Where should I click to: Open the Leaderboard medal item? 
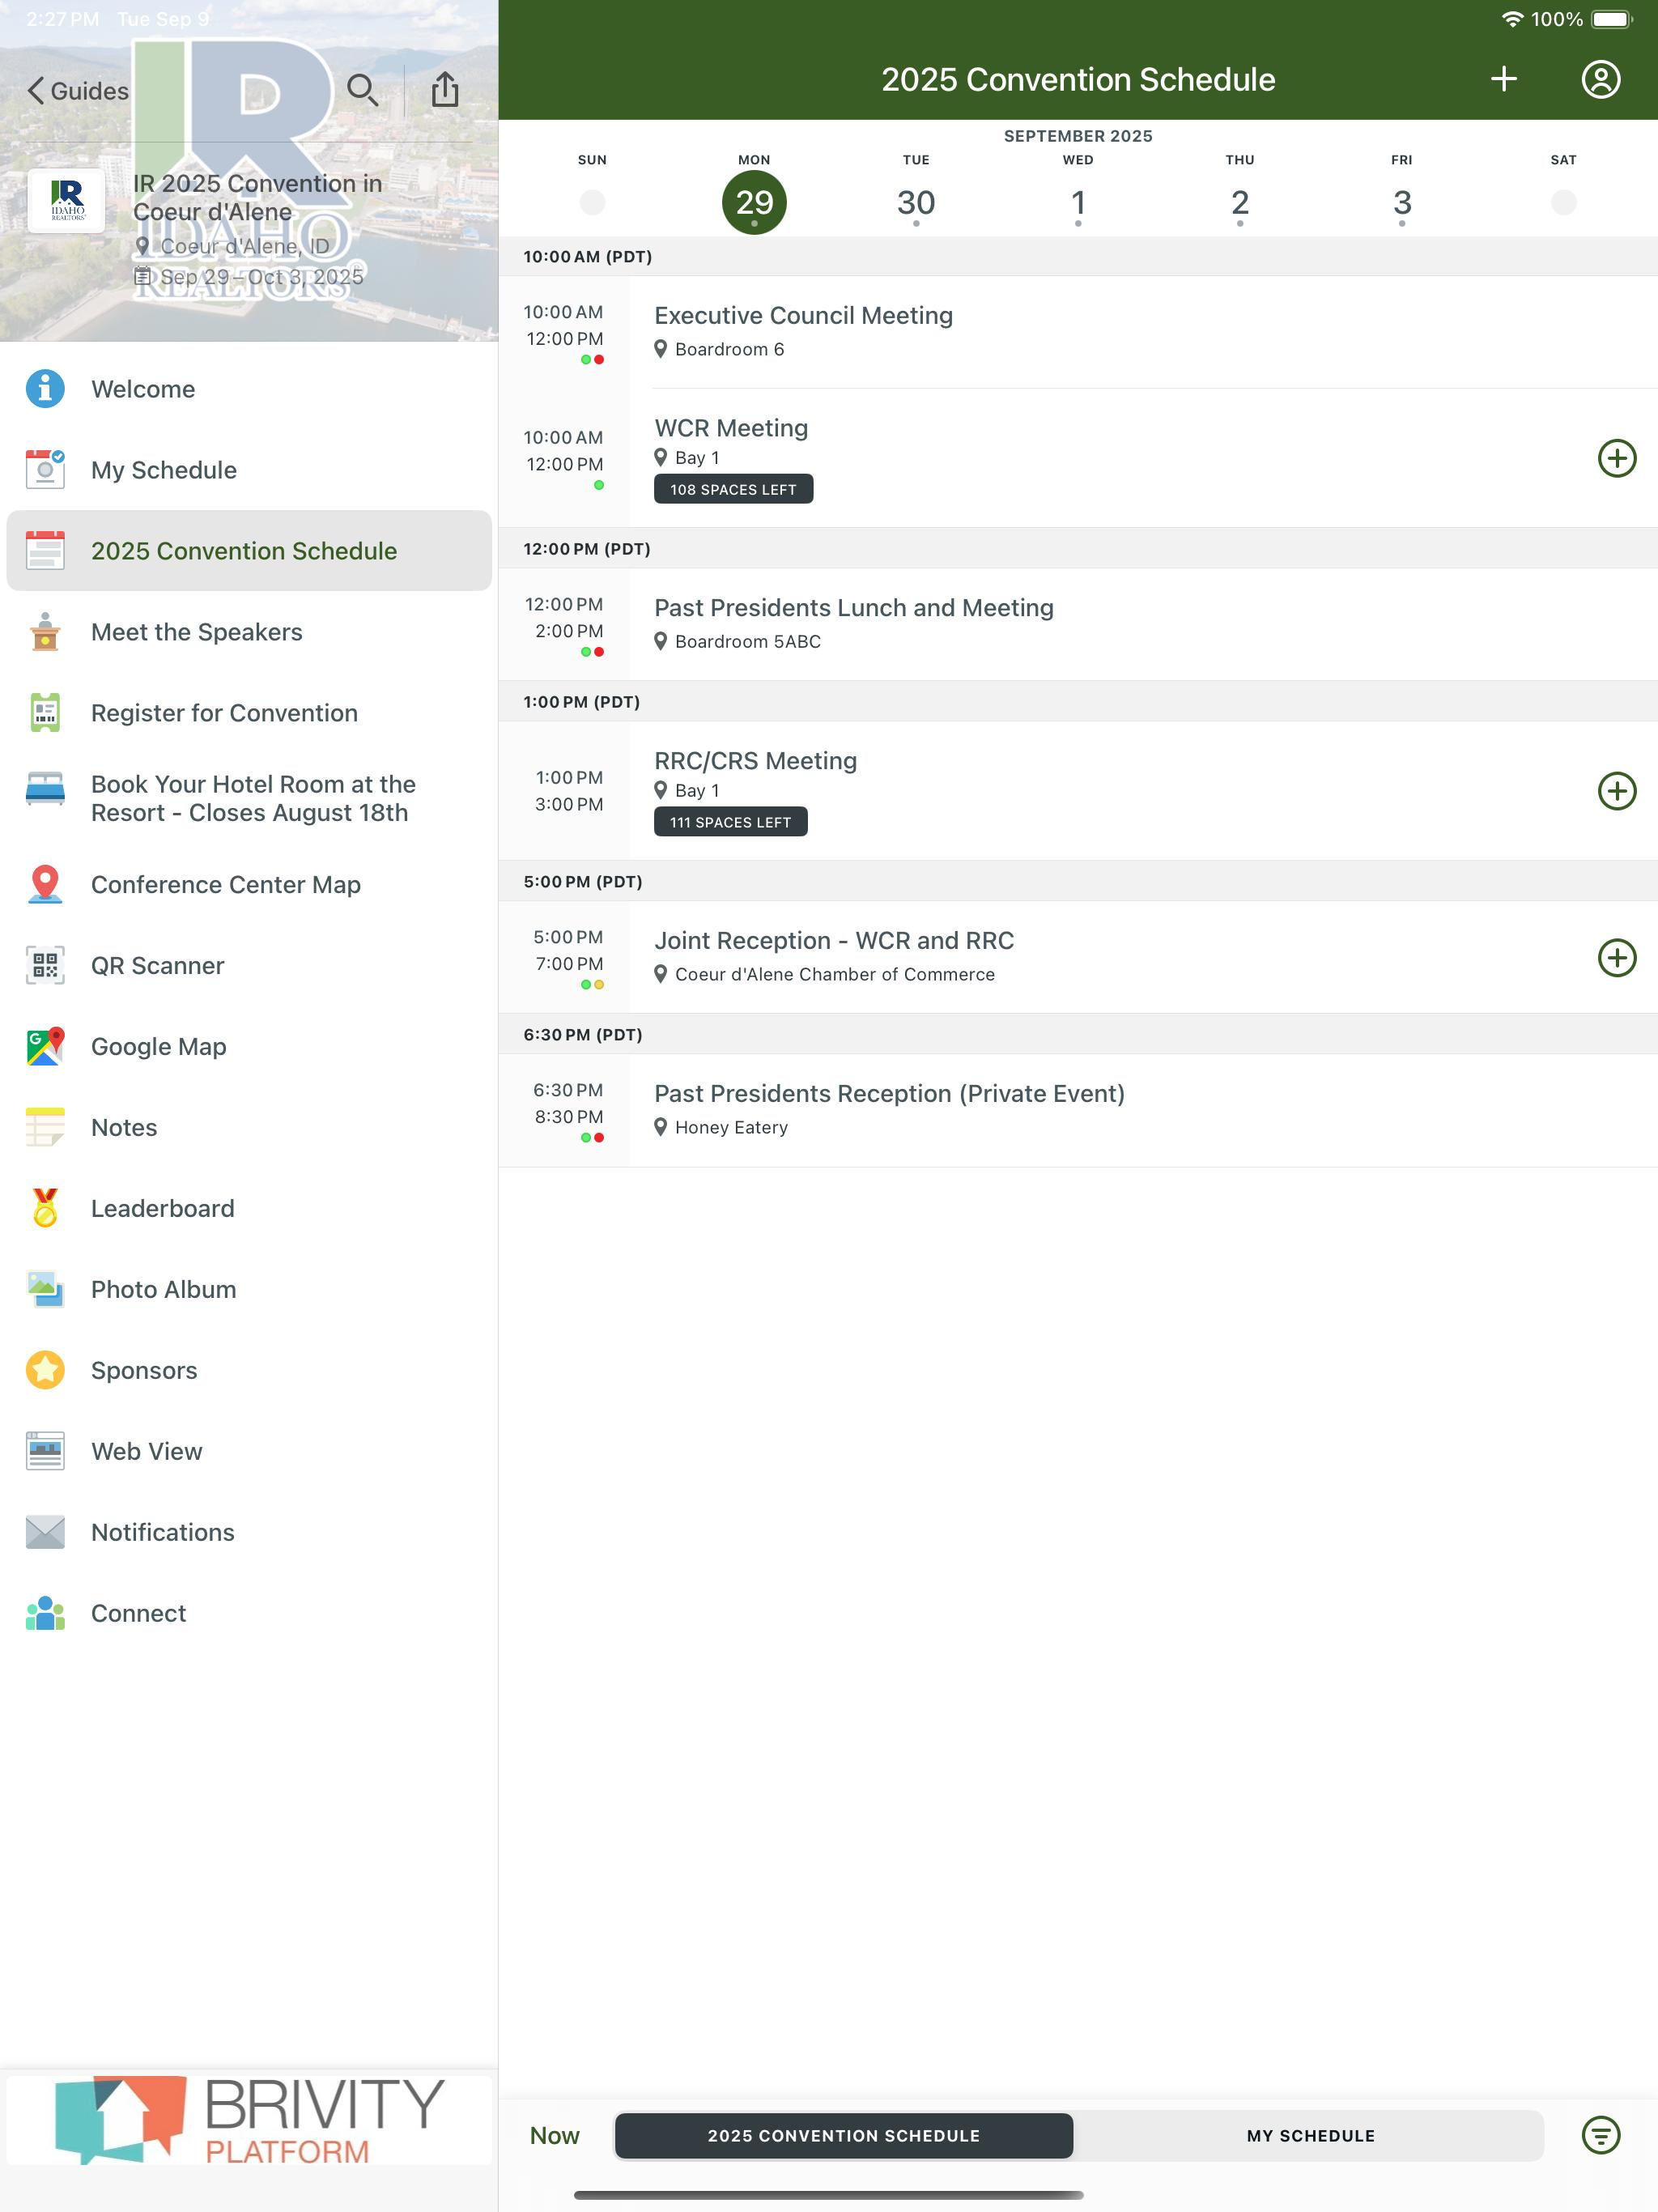(249, 1208)
